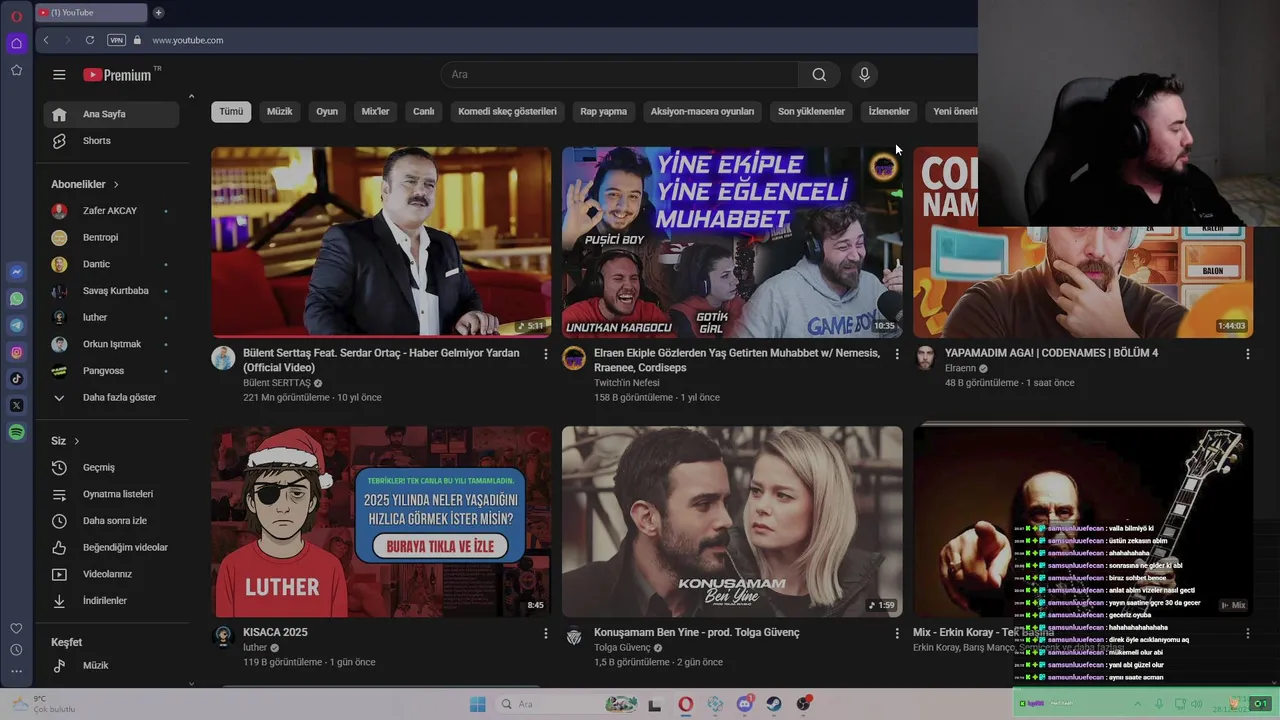Open Opera sidebar three-dots more options
Image resolution: width=1280 pixels, height=720 pixels.
click(x=16, y=671)
